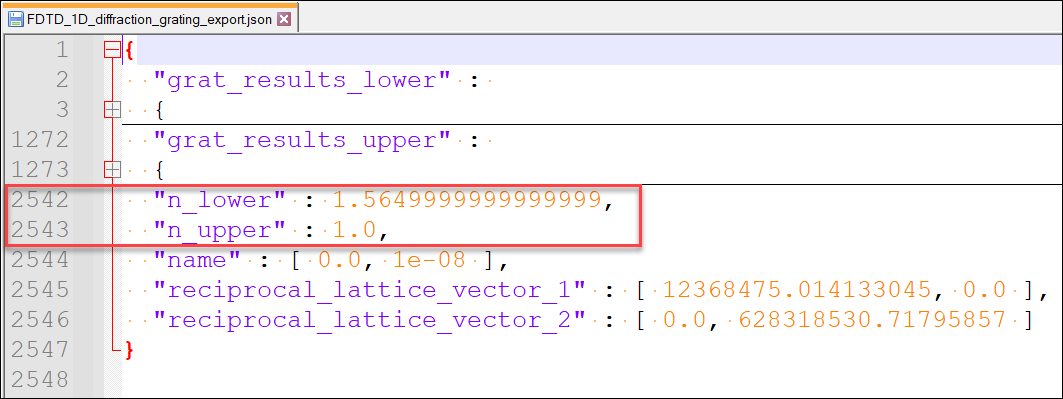Click the n_upper value 1.0
The width and height of the screenshot is (1063, 399).
click(354, 230)
